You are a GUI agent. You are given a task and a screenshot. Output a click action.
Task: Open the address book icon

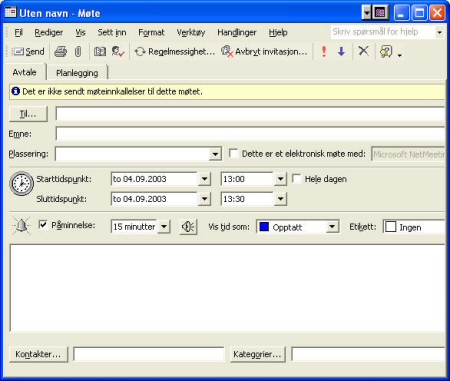(100, 52)
